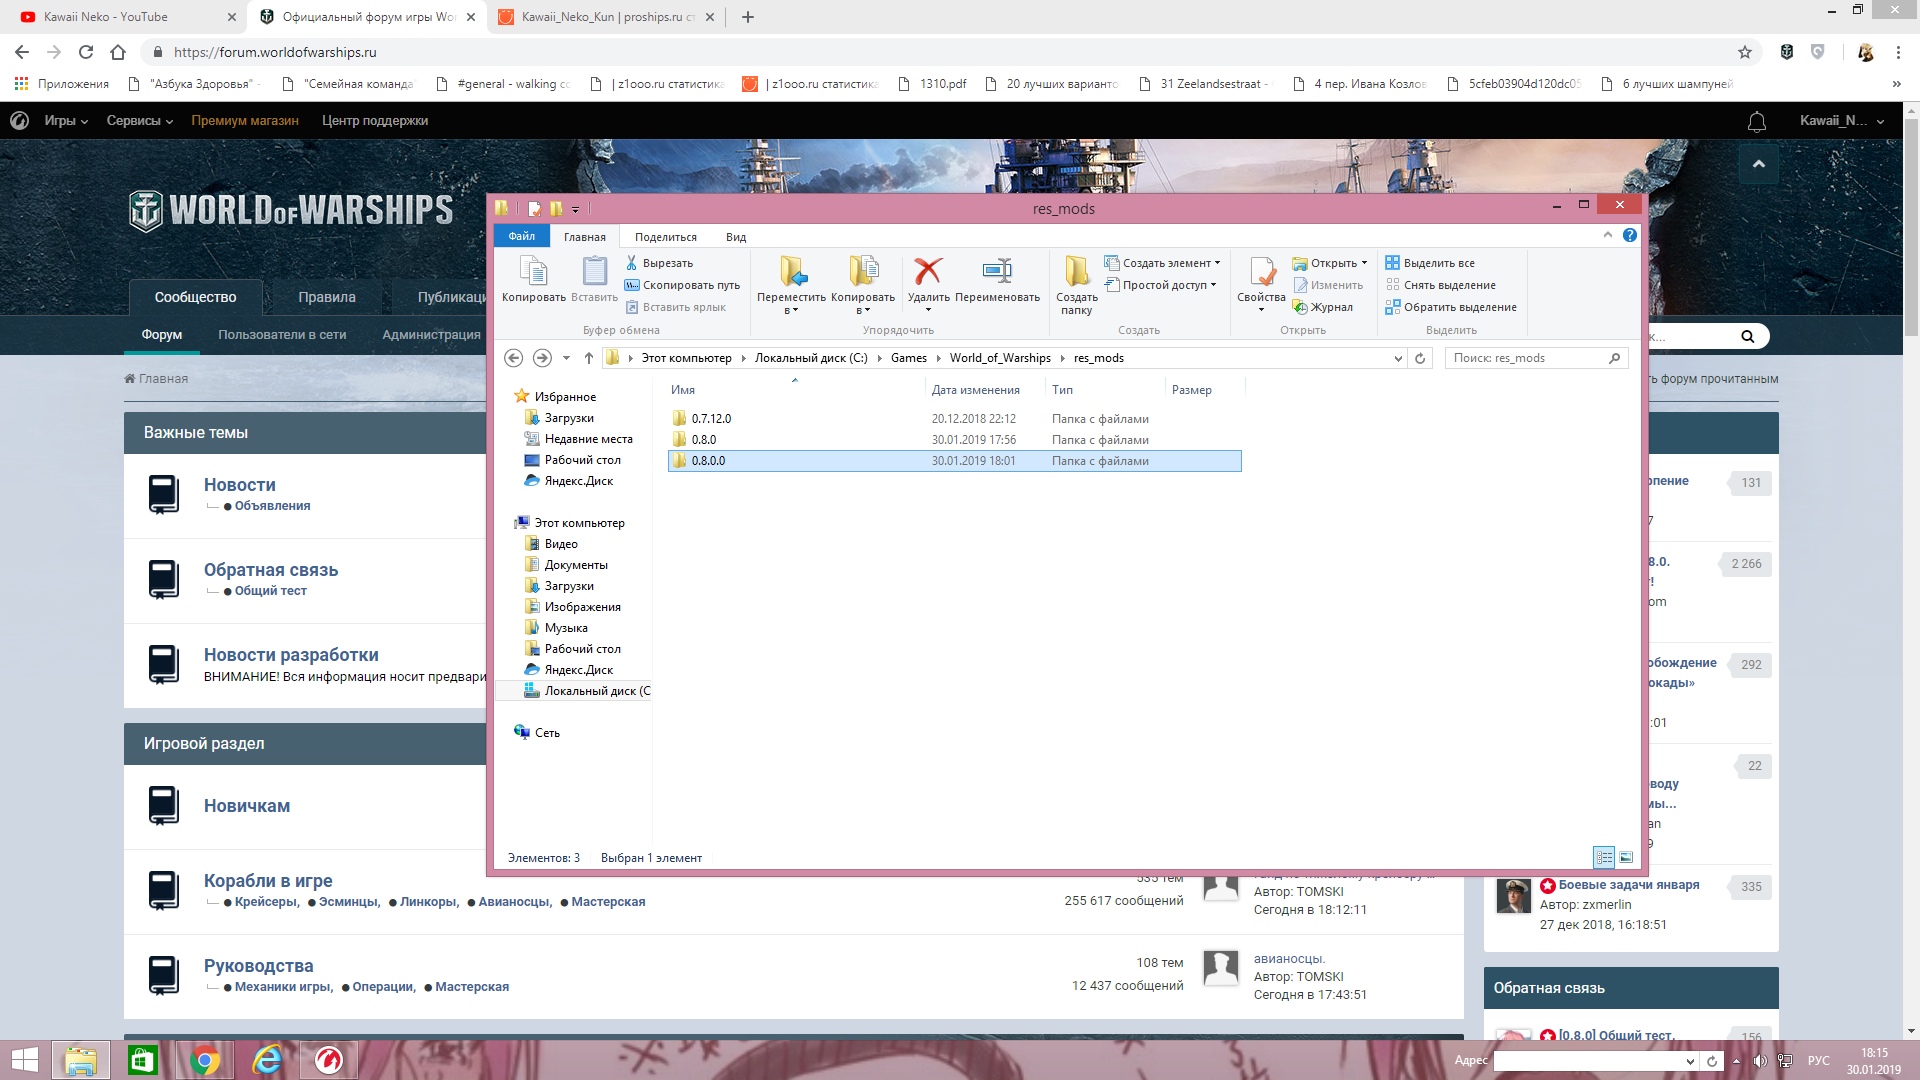The width and height of the screenshot is (1920, 1080).
Task: Open the Share (Поделиться) ribbon tab
Action: 666,237
